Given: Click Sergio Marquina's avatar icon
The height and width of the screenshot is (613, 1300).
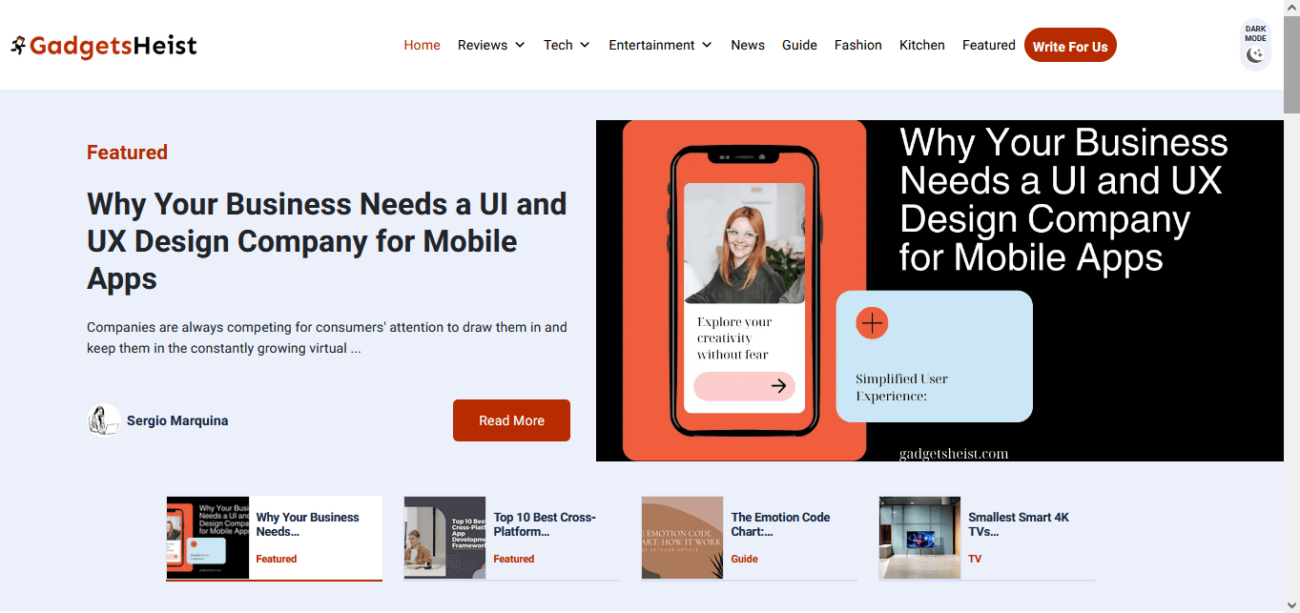Looking at the screenshot, I should tap(104, 420).
